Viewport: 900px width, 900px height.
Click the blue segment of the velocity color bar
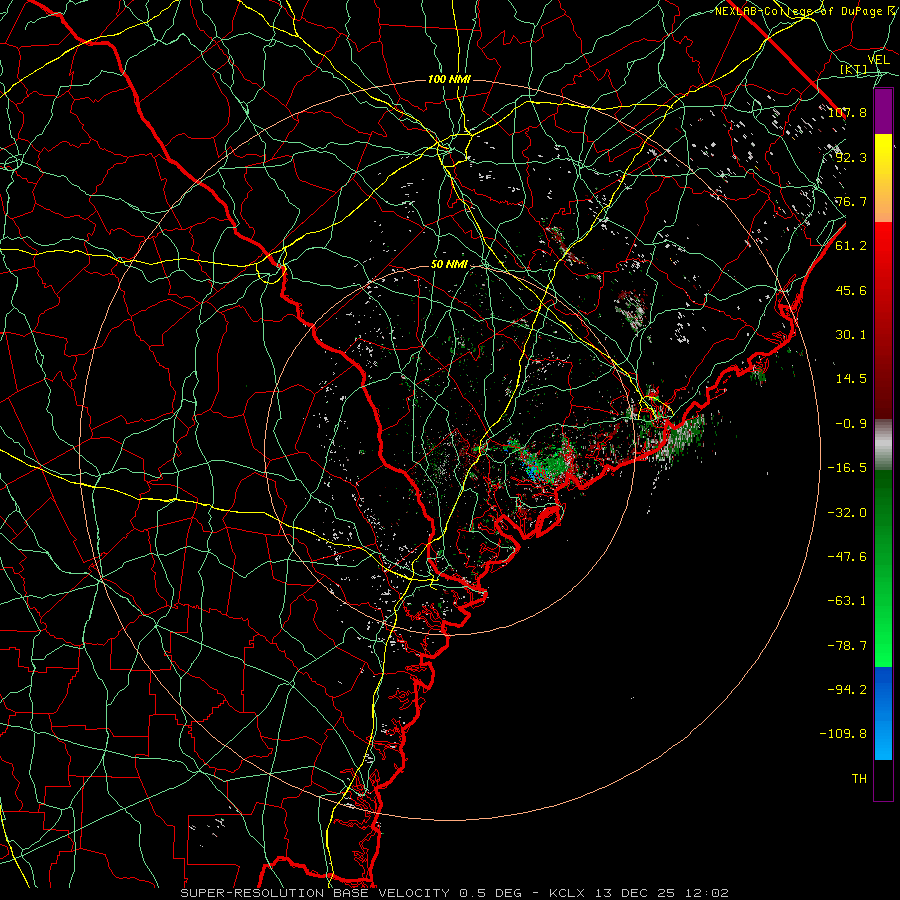883,713
